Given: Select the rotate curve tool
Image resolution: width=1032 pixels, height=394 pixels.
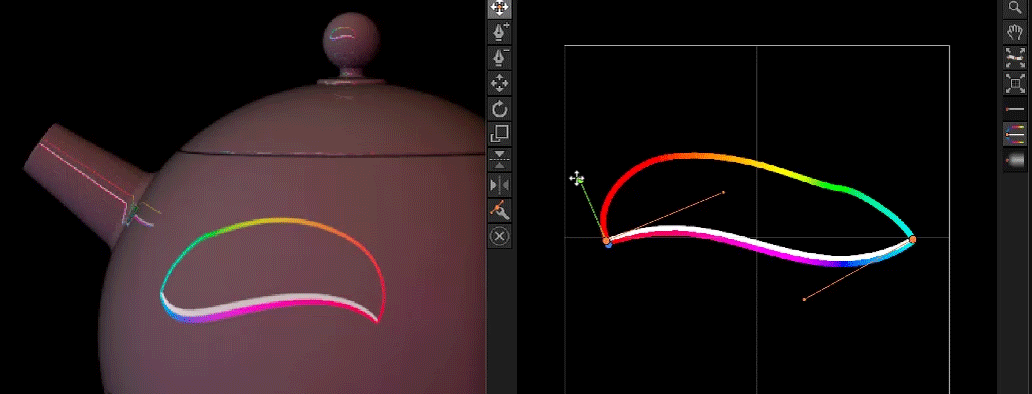Looking at the screenshot, I should click(x=500, y=109).
